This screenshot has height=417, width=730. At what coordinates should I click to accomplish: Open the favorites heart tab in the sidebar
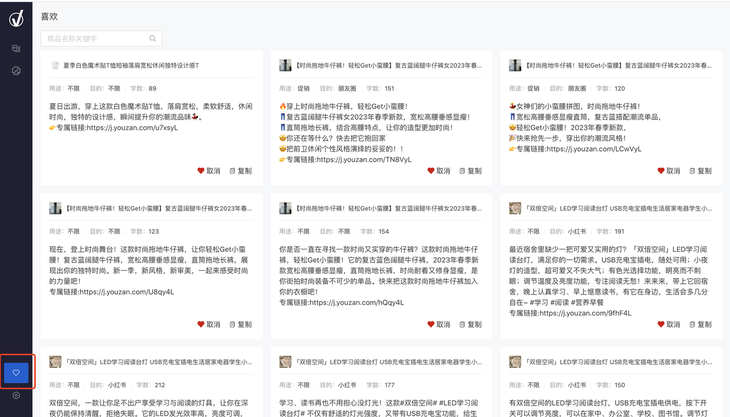[x=16, y=372]
